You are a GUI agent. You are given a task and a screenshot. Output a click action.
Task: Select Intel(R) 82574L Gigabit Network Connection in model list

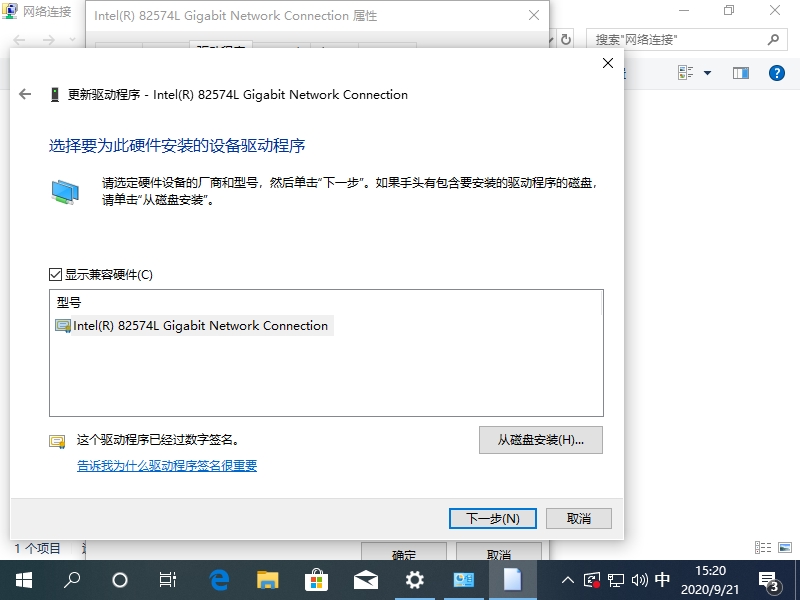pyautogui.click(x=194, y=326)
